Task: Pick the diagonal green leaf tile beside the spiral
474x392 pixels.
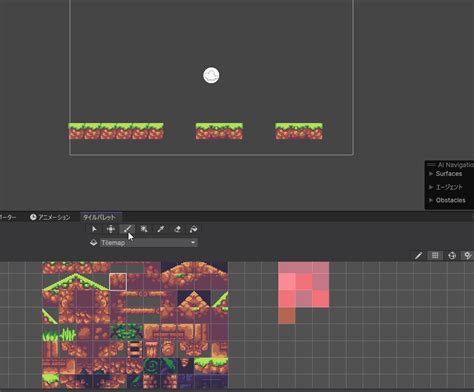Action: click(169, 366)
